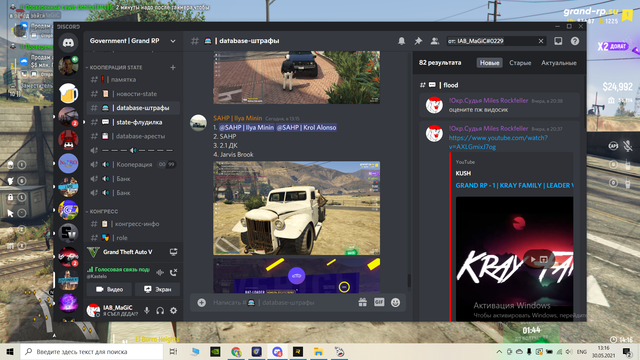
Task: Open notification settings bell icon
Action: (x=402, y=41)
